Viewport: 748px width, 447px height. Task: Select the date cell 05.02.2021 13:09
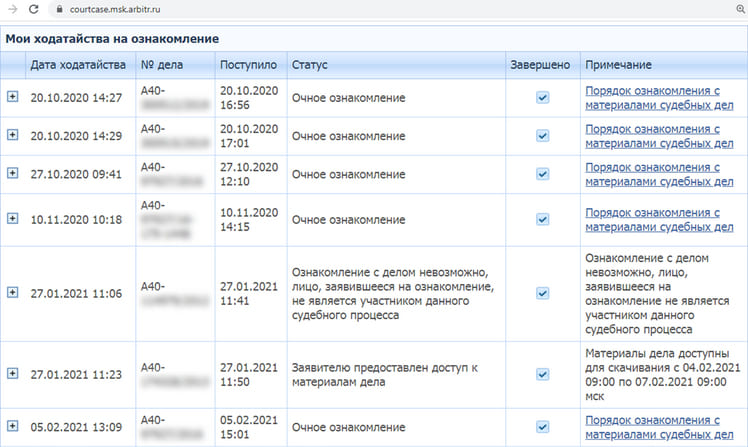coord(76,427)
